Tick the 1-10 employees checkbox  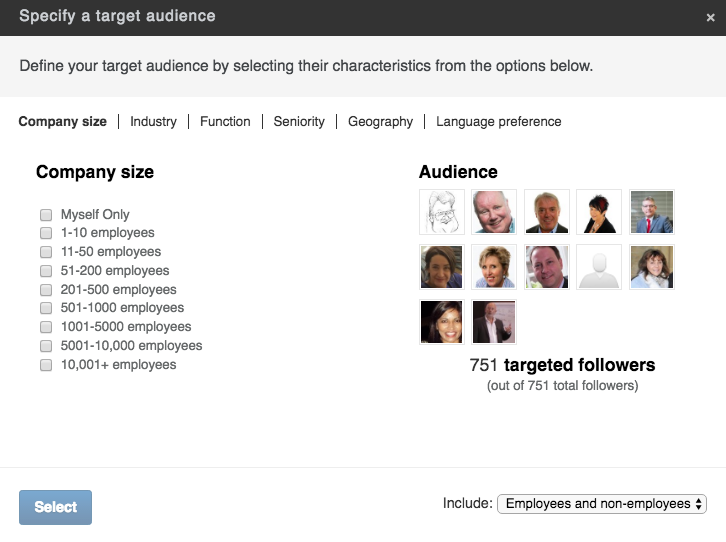(46, 233)
